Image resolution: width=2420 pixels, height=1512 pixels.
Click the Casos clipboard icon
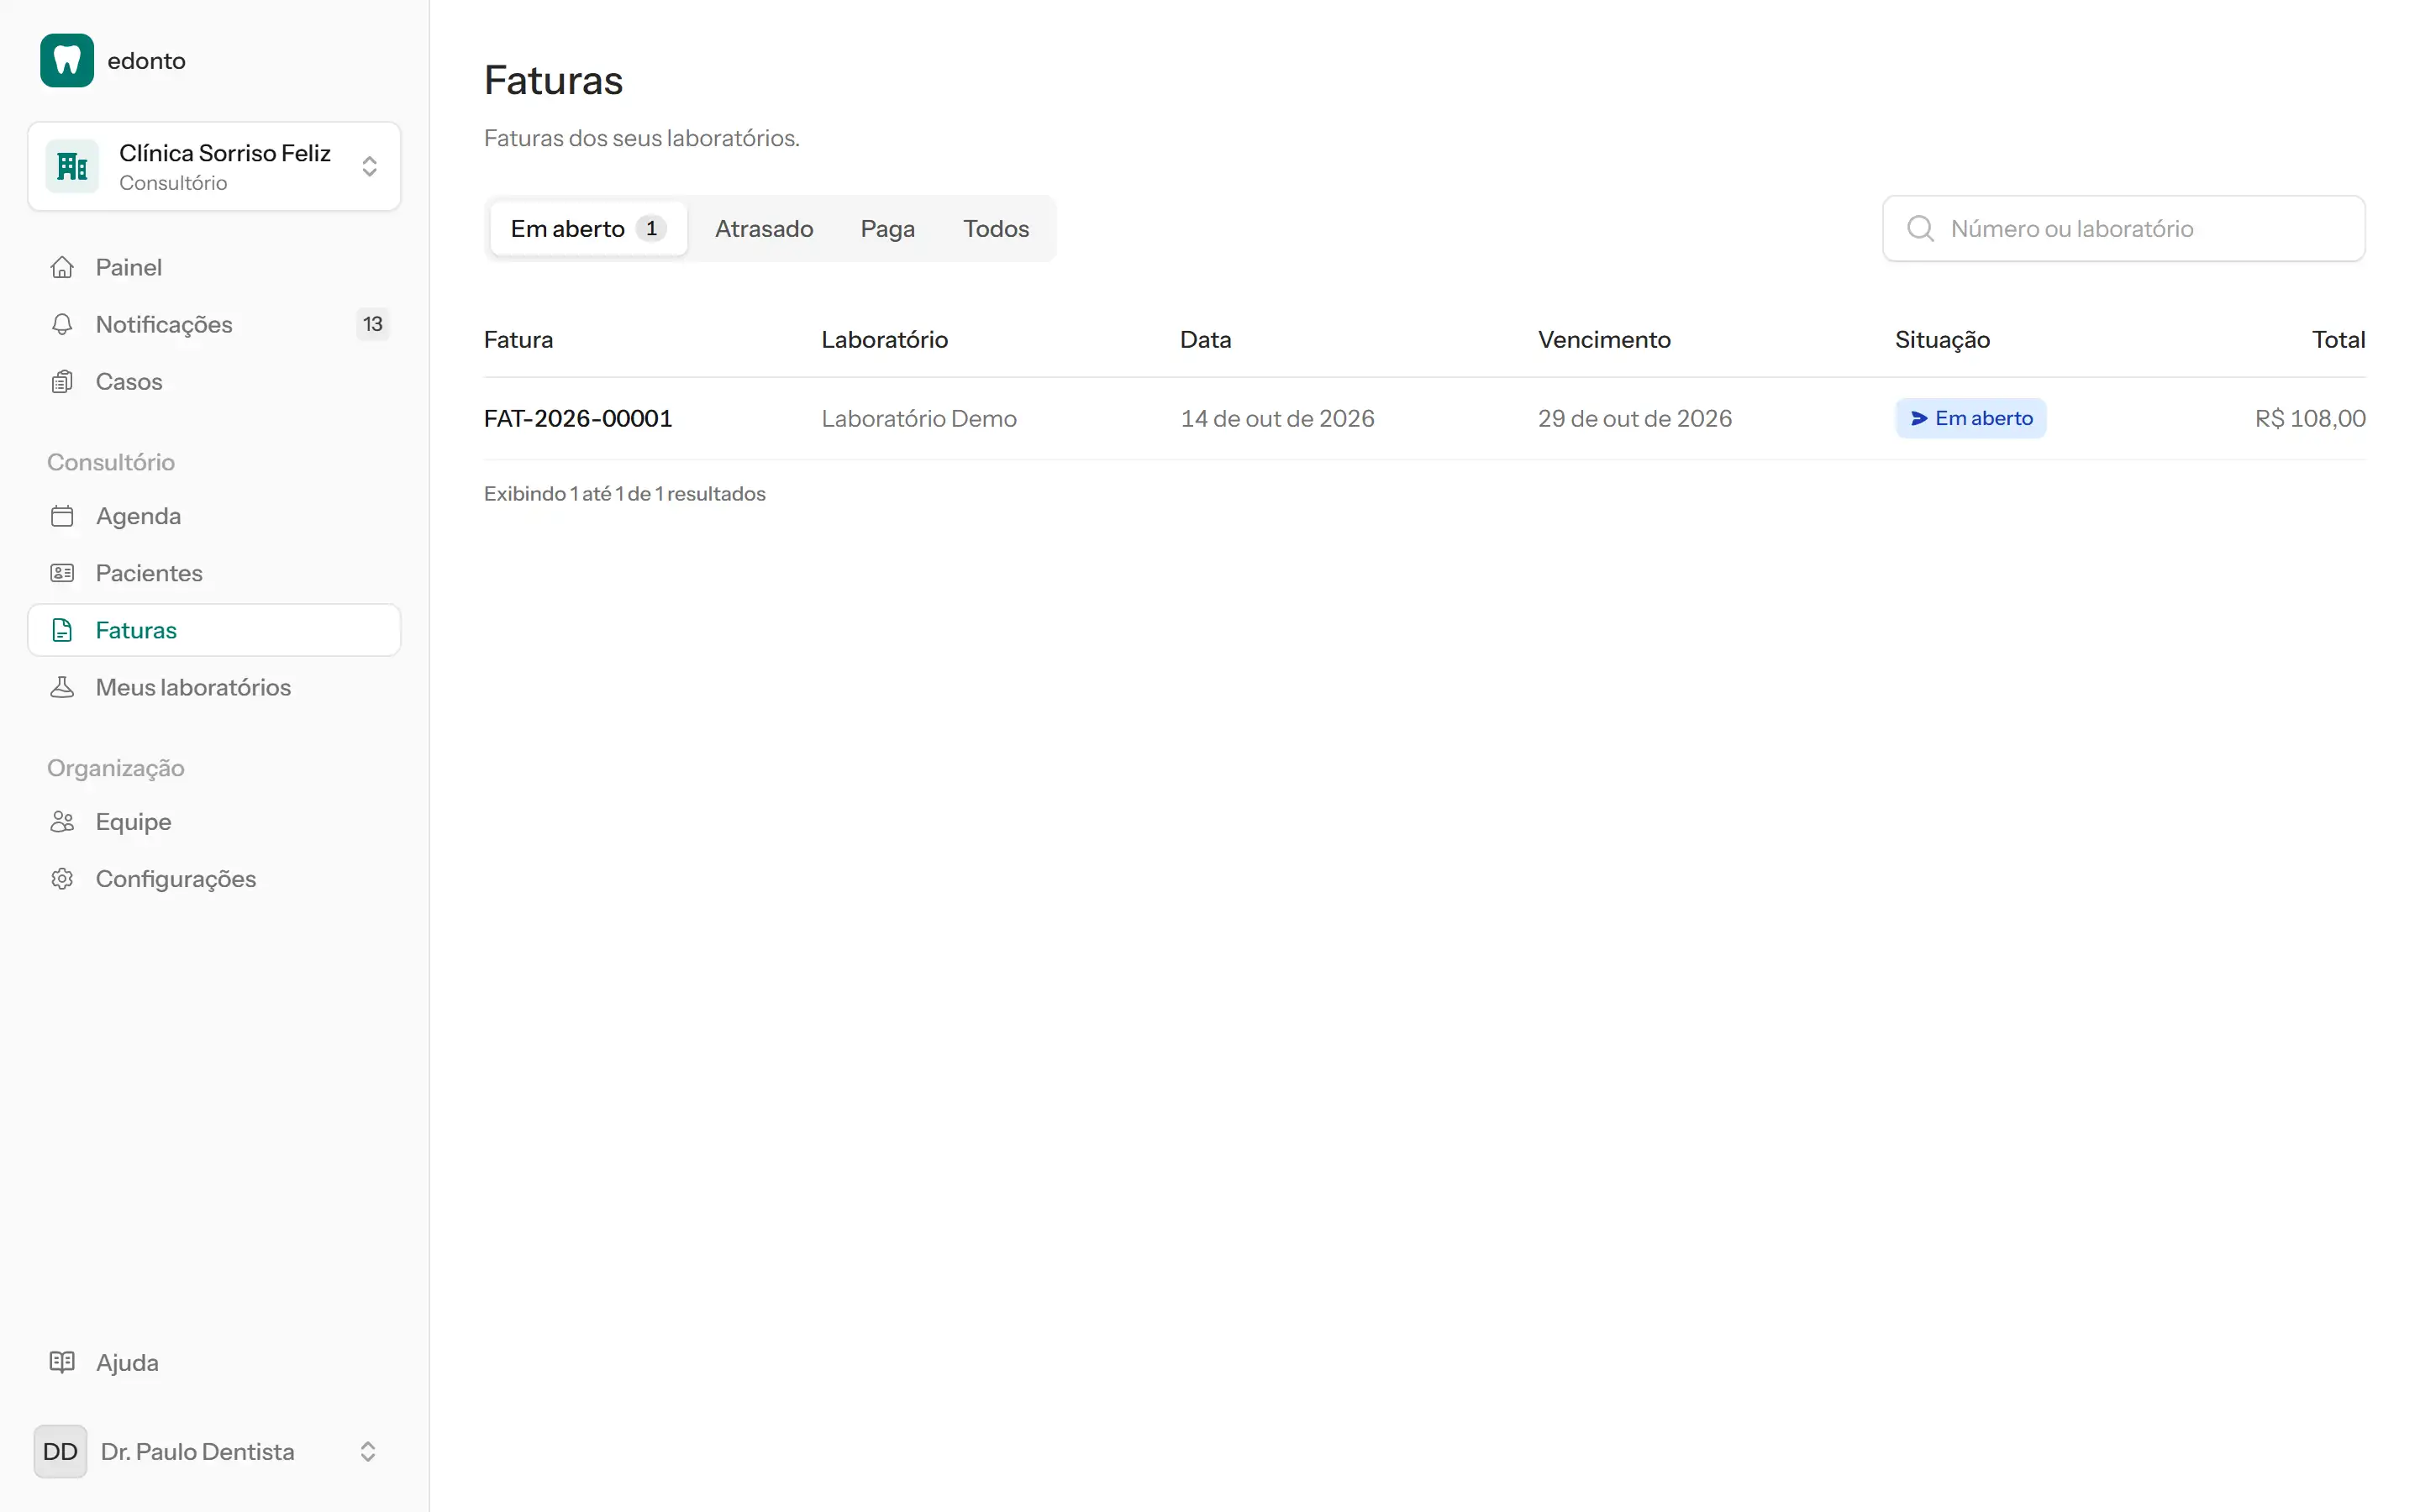coord(62,381)
